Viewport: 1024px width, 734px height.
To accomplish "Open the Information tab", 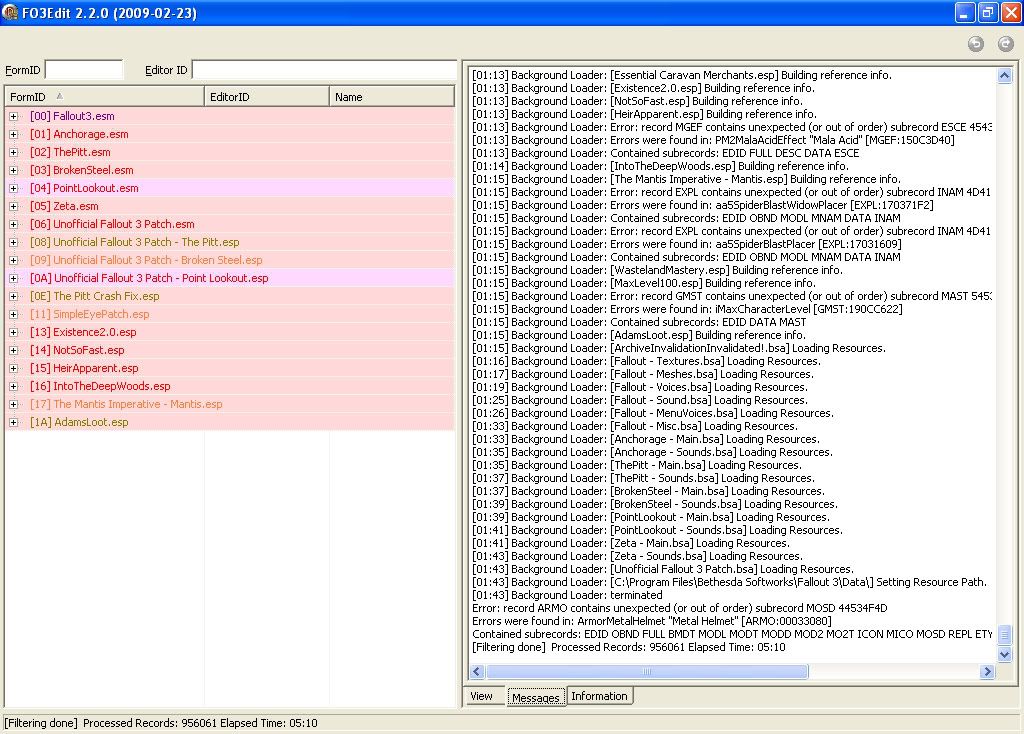I will [x=600, y=696].
